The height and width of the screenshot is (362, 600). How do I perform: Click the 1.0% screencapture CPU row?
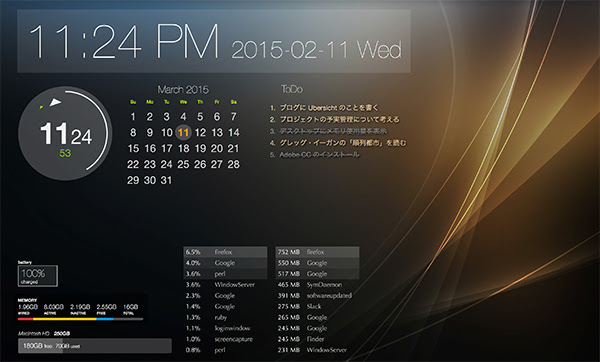point(225,339)
